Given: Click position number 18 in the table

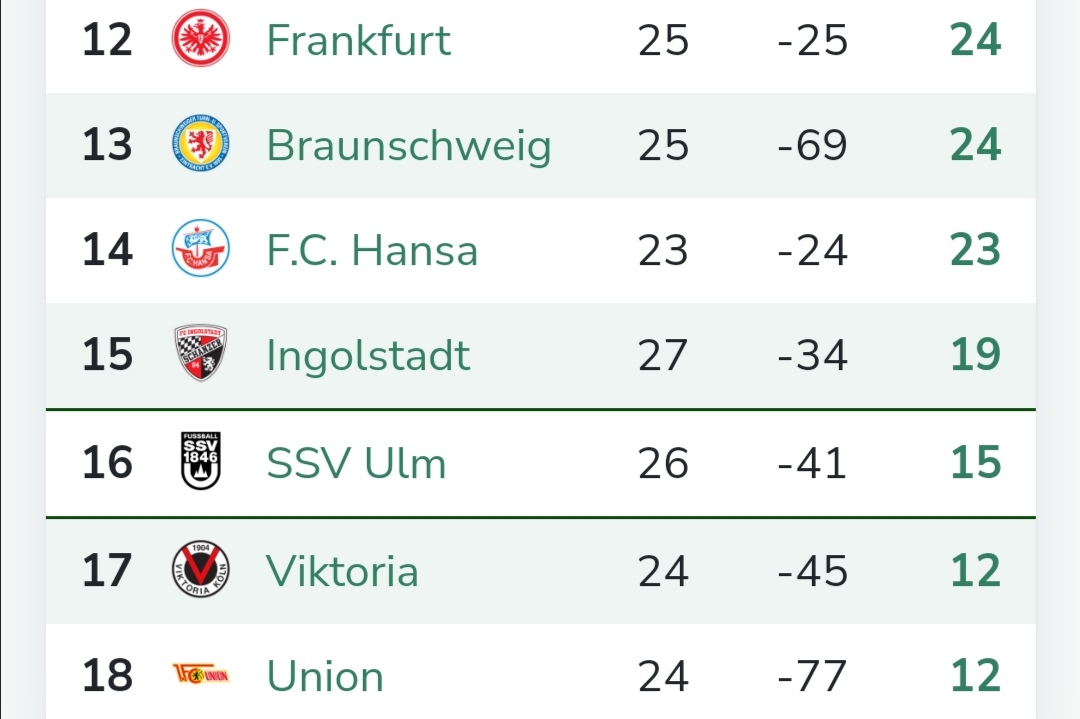Looking at the screenshot, I should [x=107, y=676].
